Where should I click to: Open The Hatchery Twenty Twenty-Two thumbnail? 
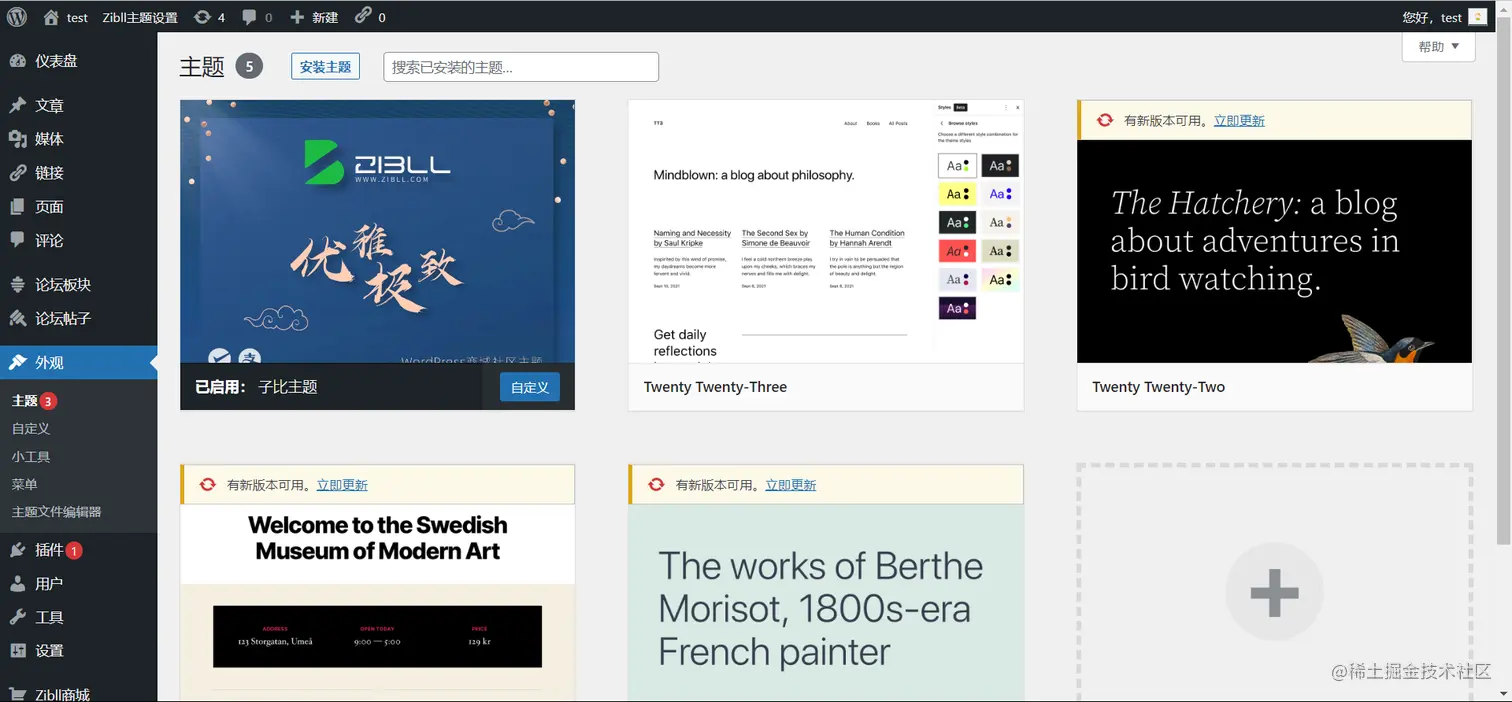pyautogui.click(x=1274, y=251)
